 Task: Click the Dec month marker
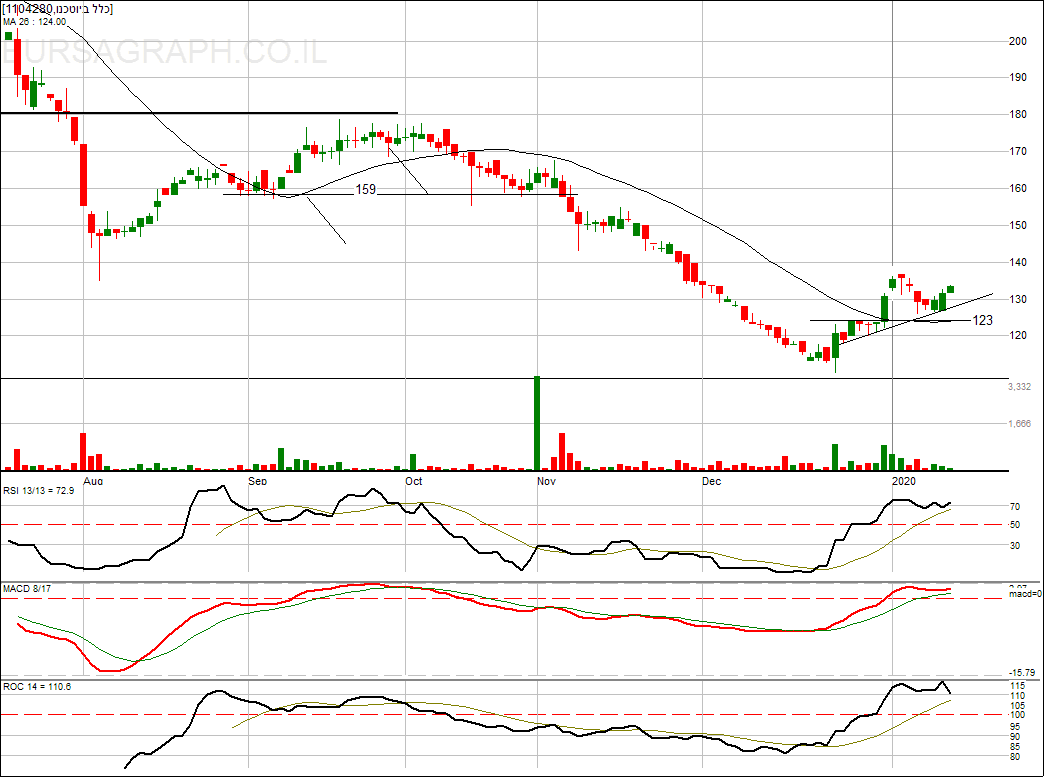[x=710, y=481]
